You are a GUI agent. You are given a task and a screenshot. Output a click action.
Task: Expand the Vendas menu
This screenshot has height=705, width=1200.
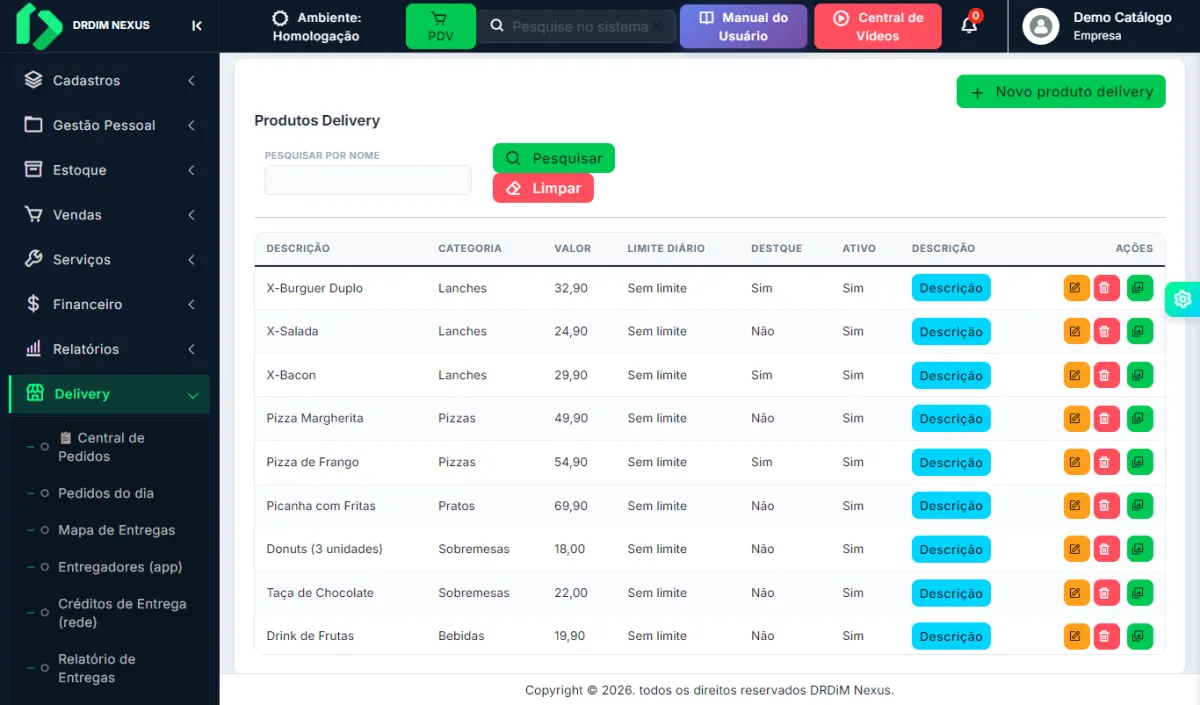(110, 215)
